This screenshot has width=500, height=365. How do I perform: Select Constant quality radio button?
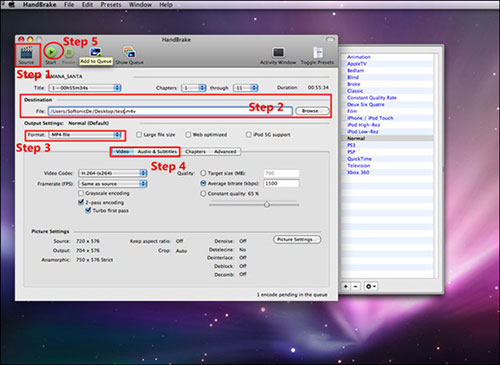point(203,194)
